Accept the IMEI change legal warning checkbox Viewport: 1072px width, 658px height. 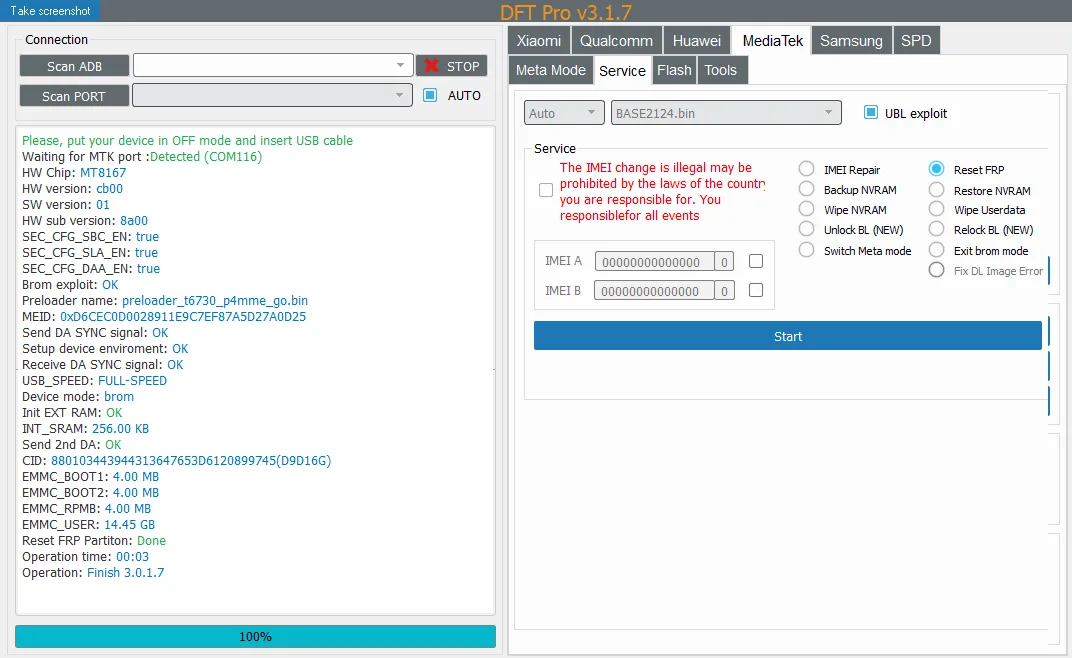pyautogui.click(x=546, y=190)
